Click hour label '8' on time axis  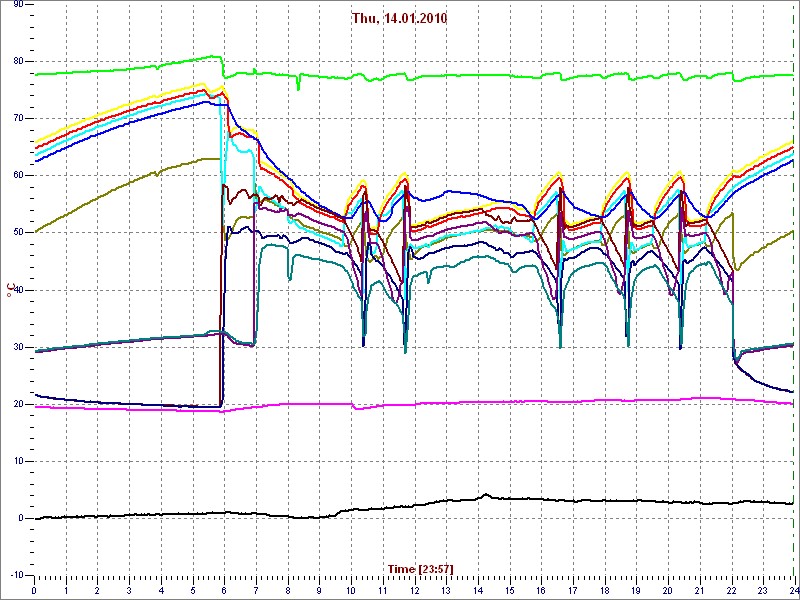click(288, 590)
